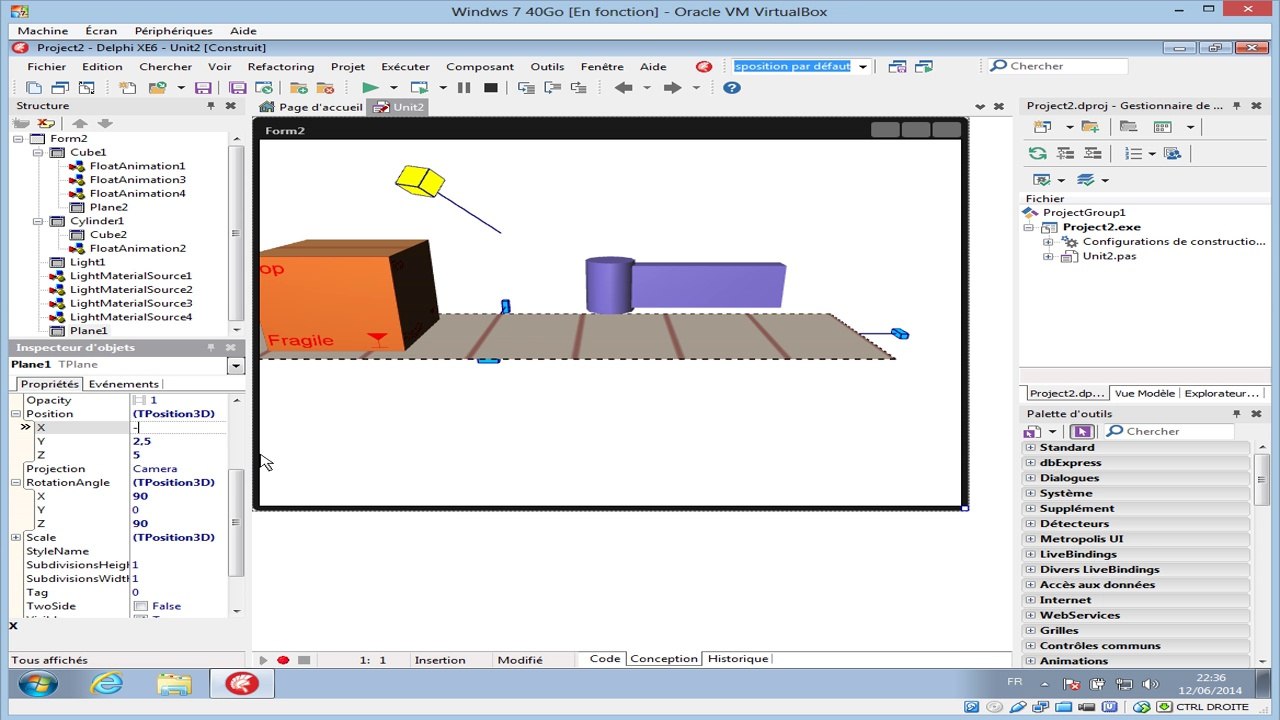Stop program execution with the black square
The height and width of the screenshot is (720, 1280).
click(490, 88)
